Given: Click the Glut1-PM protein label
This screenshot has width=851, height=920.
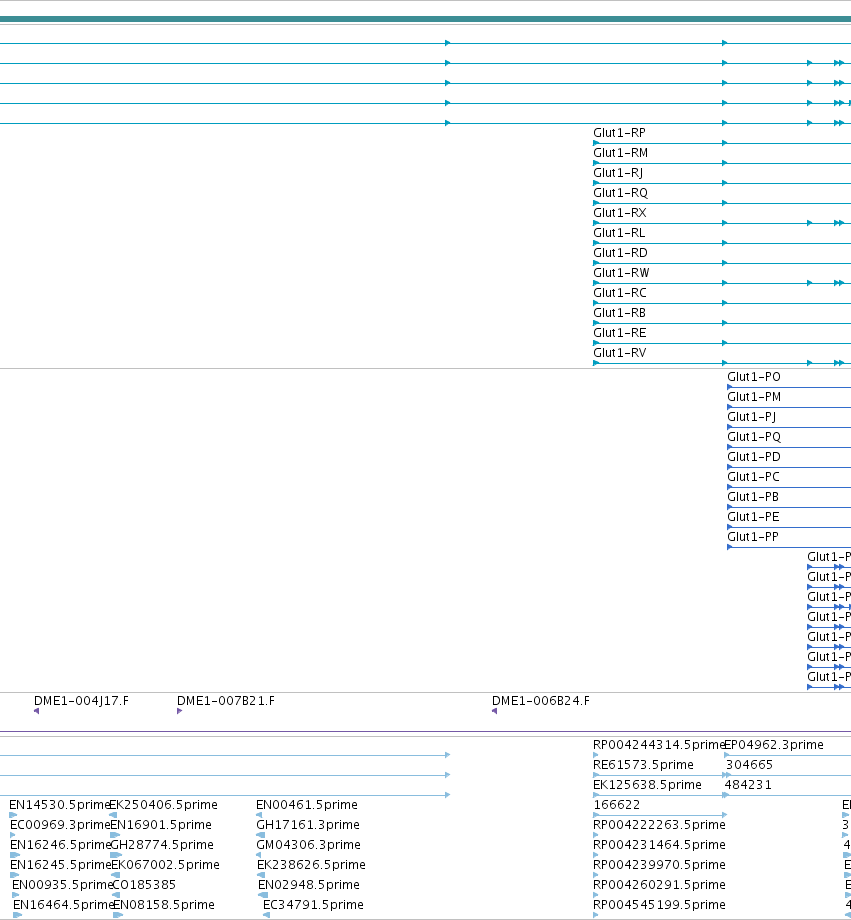Looking at the screenshot, I should (x=754, y=397).
